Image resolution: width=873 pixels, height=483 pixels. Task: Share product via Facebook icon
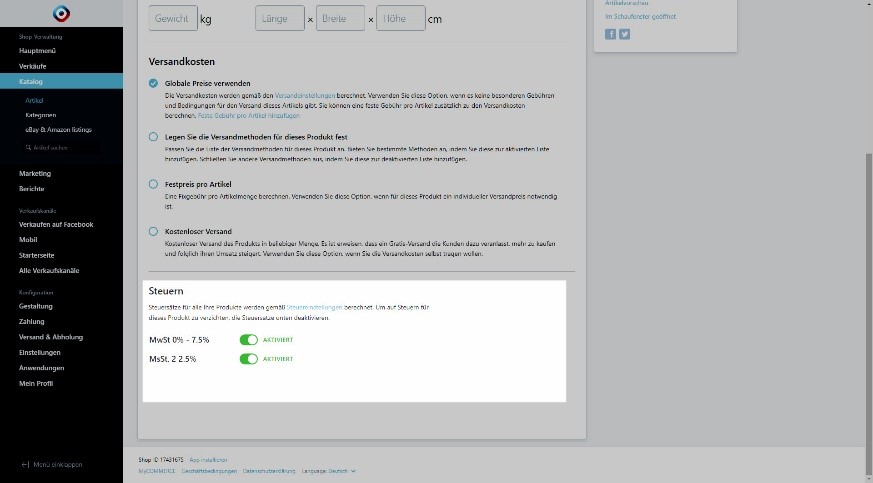pos(610,34)
